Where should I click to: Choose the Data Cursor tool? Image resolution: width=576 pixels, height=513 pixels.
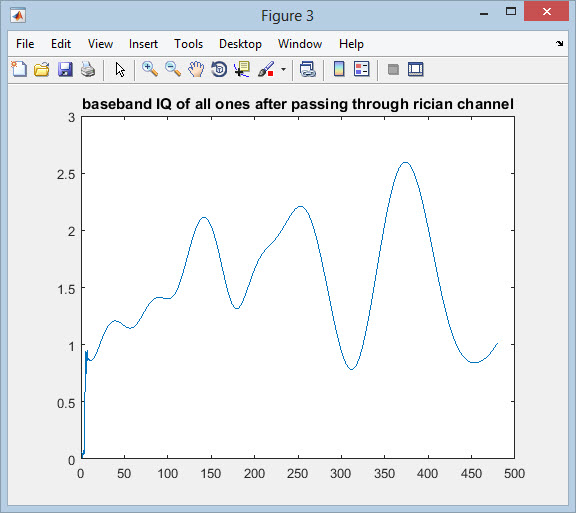pos(242,69)
